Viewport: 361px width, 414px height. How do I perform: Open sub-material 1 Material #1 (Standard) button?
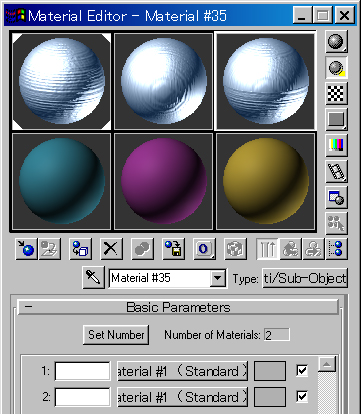pos(182,371)
